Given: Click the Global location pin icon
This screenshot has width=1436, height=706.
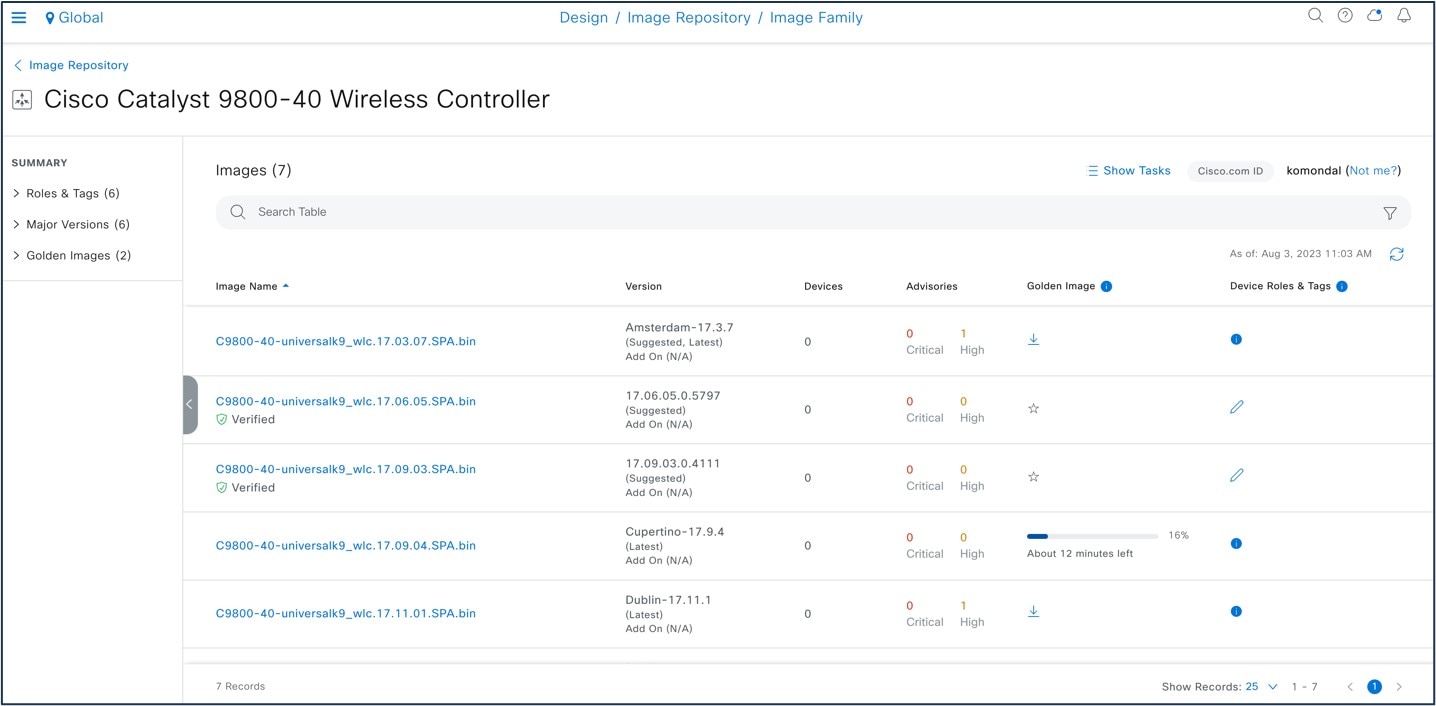Looking at the screenshot, I should tap(50, 18).
